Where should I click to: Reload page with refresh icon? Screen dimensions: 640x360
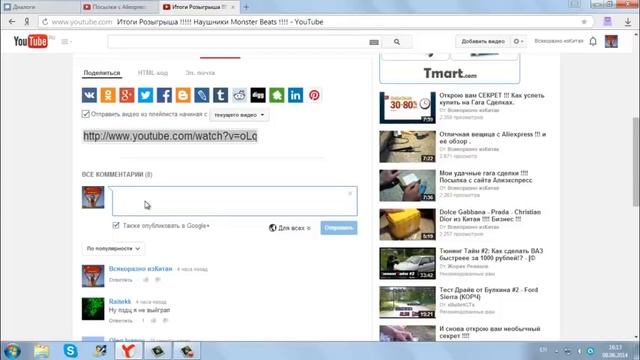tap(45, 22)
